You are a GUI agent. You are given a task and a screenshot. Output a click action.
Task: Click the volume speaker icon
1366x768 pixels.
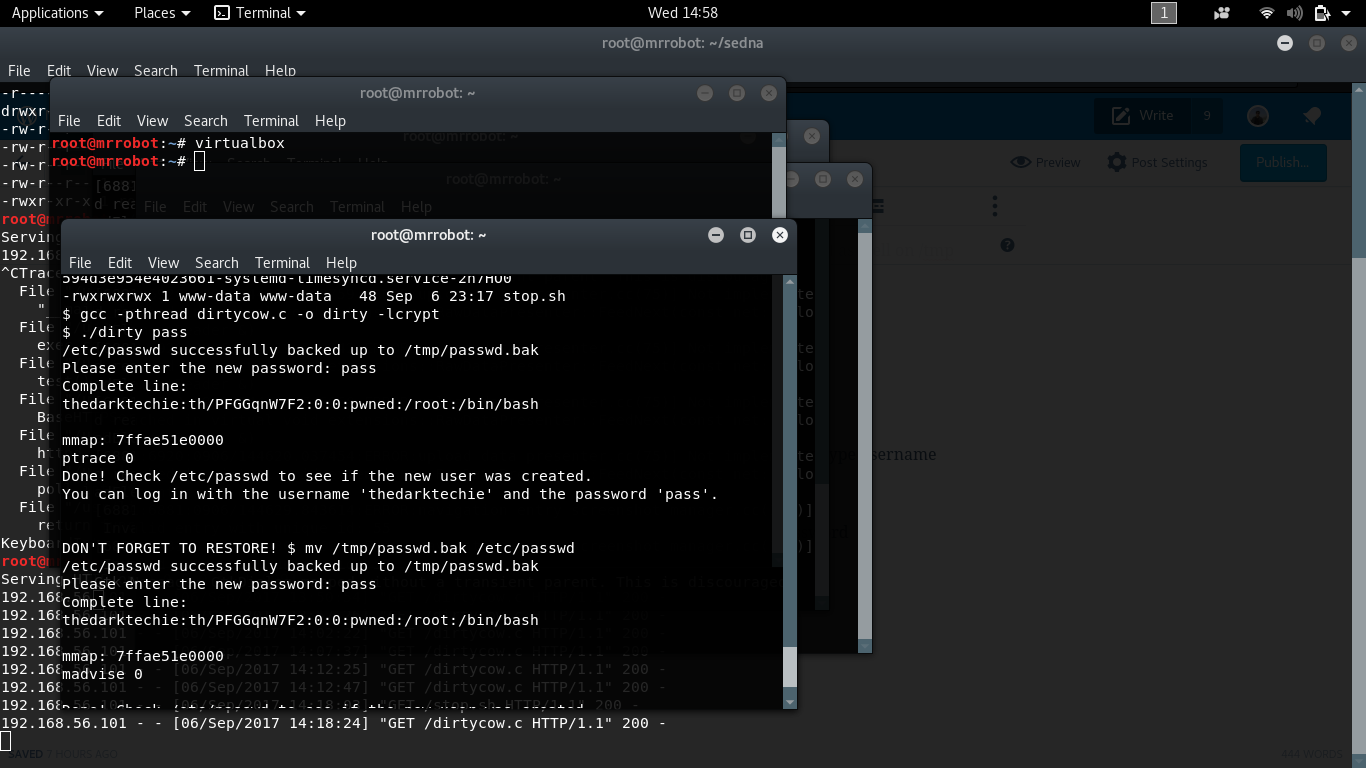[x=1295, y=13]
